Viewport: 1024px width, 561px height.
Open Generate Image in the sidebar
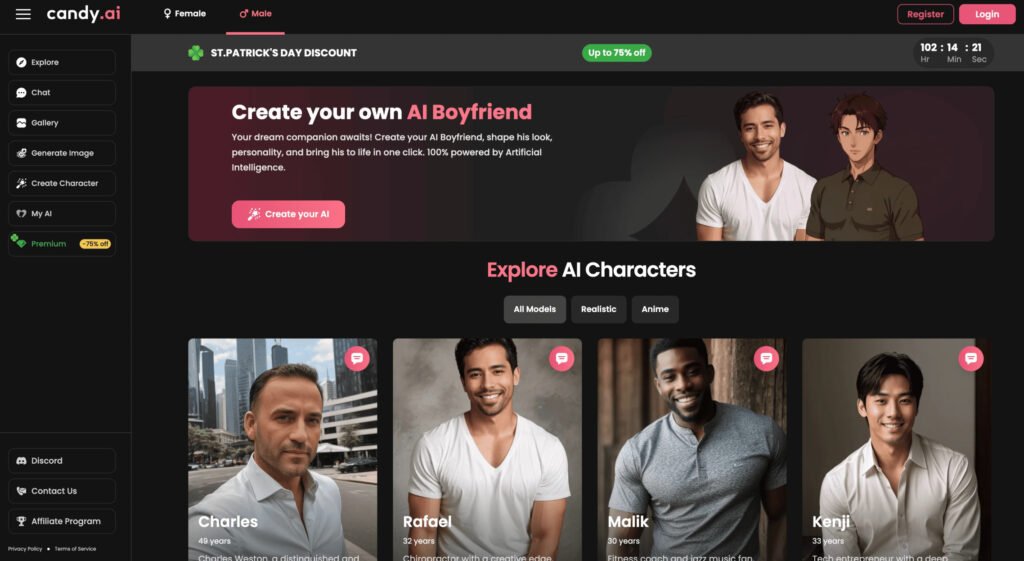62,153
